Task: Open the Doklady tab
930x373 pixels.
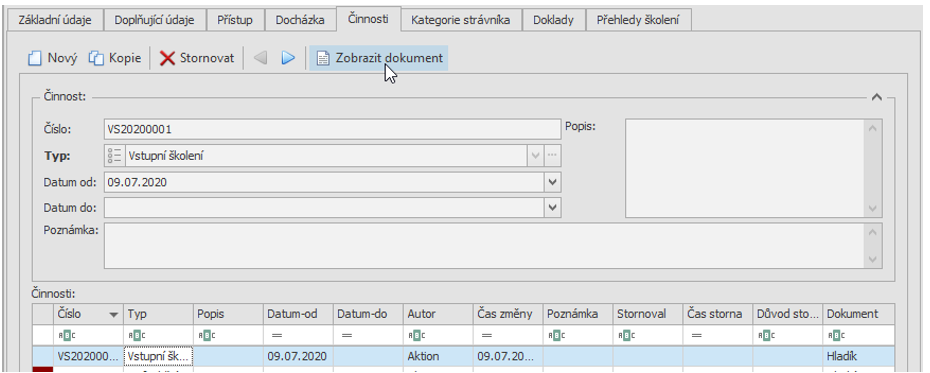Action: pos(553,20)
